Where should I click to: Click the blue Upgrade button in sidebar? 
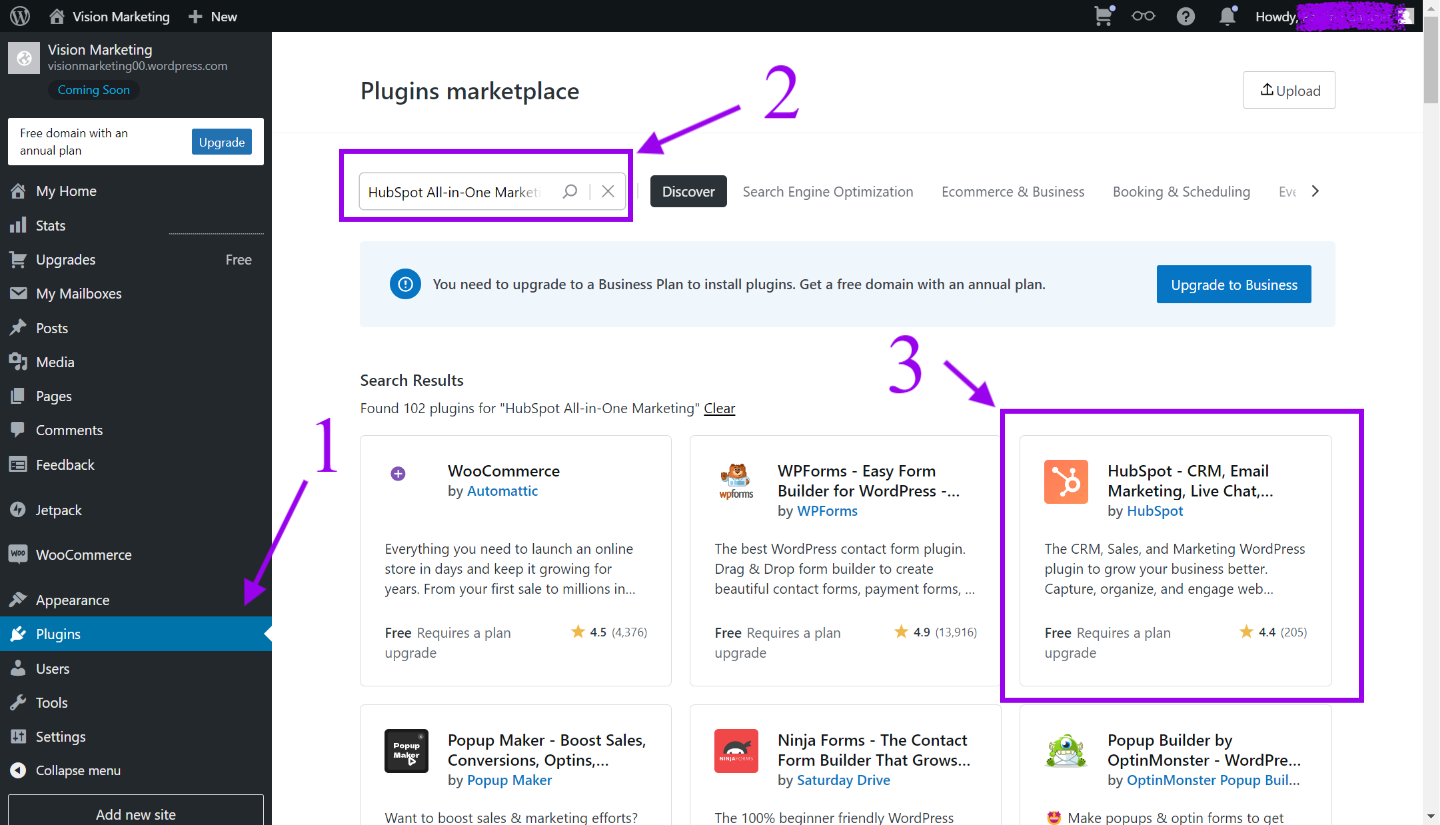tap(222, 142)
